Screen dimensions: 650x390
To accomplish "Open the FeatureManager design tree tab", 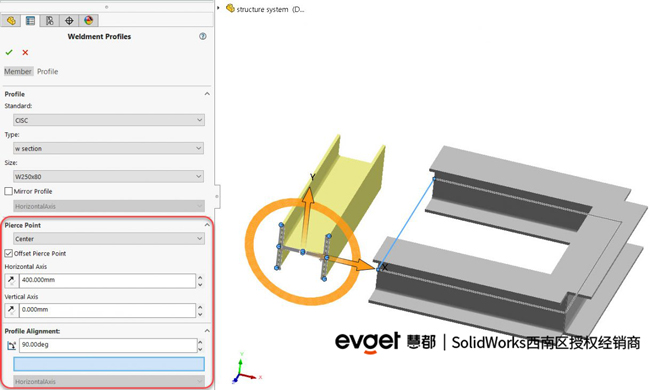I will point(11,20).
